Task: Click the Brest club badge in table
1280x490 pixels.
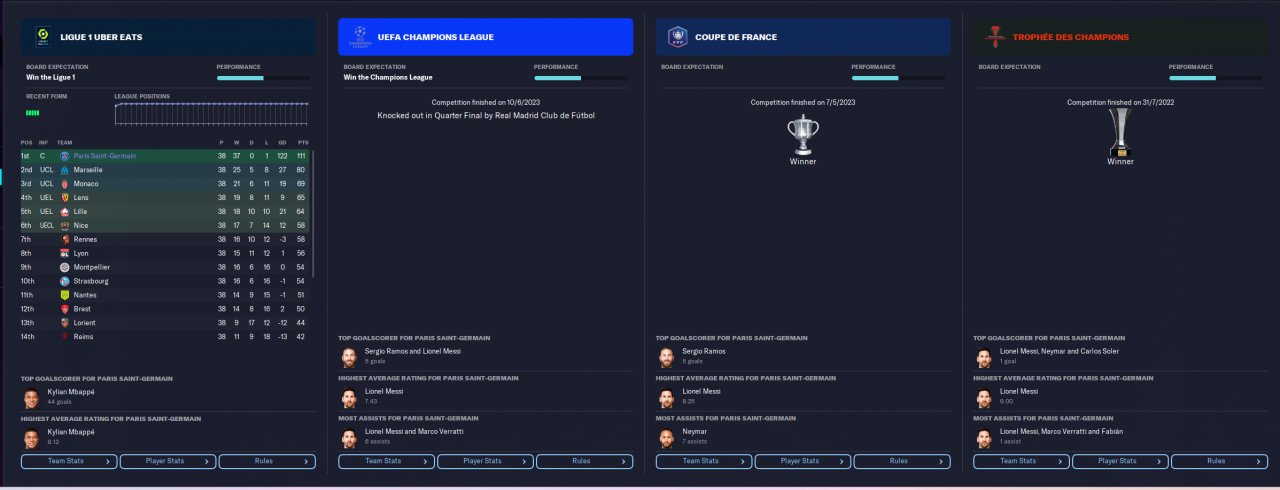Action: 65,309
